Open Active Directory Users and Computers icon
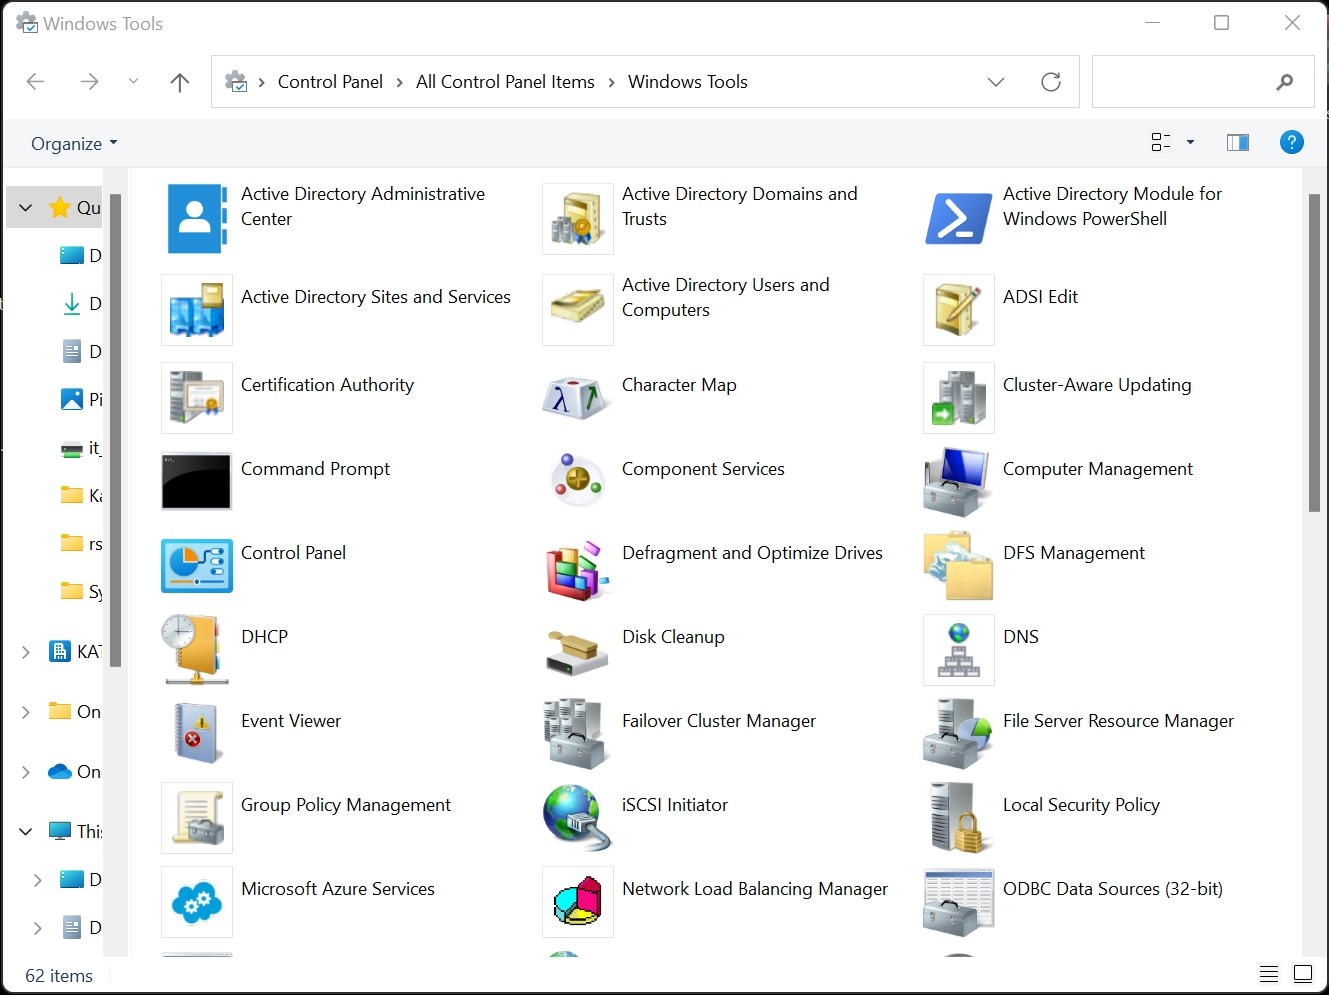This screenshot has width=1329, height=995. tap(578, 310)
